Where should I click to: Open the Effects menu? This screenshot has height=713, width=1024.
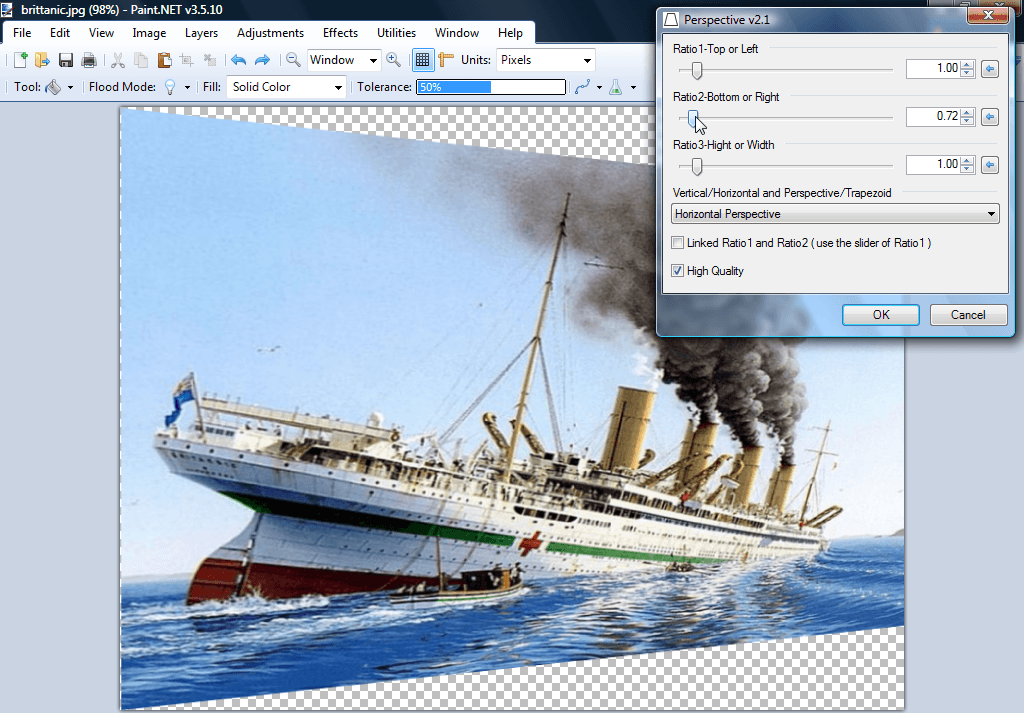(x=340, y=32)
